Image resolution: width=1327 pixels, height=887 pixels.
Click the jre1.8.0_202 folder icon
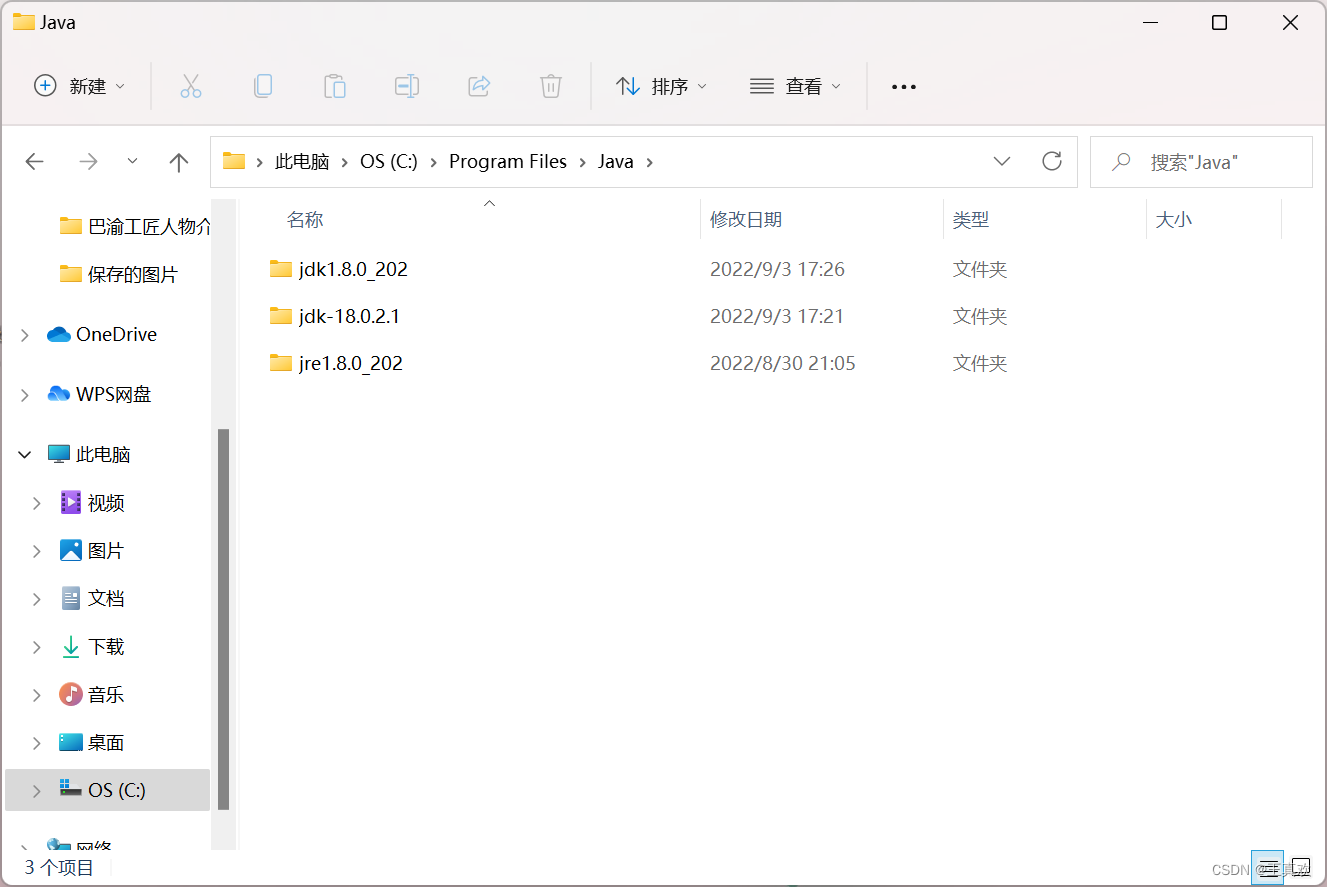pyautogui.click(x=281, y=363)
